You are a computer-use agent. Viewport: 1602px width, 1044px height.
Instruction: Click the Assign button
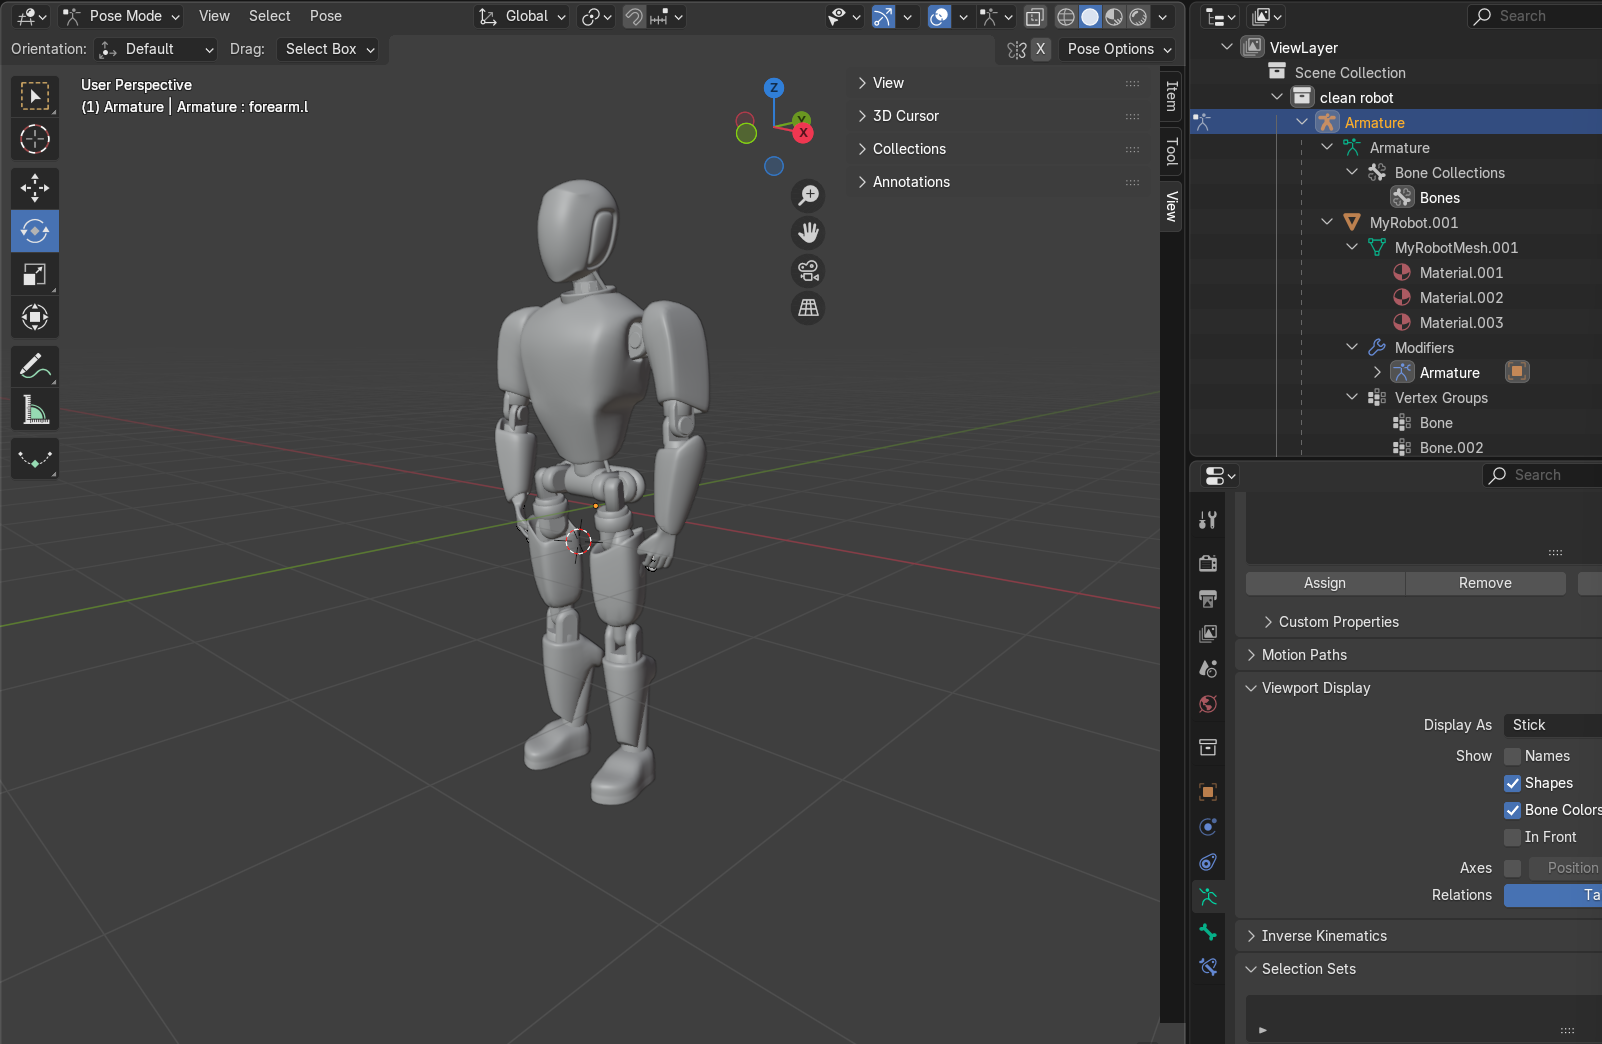(x=1324, y=583)
